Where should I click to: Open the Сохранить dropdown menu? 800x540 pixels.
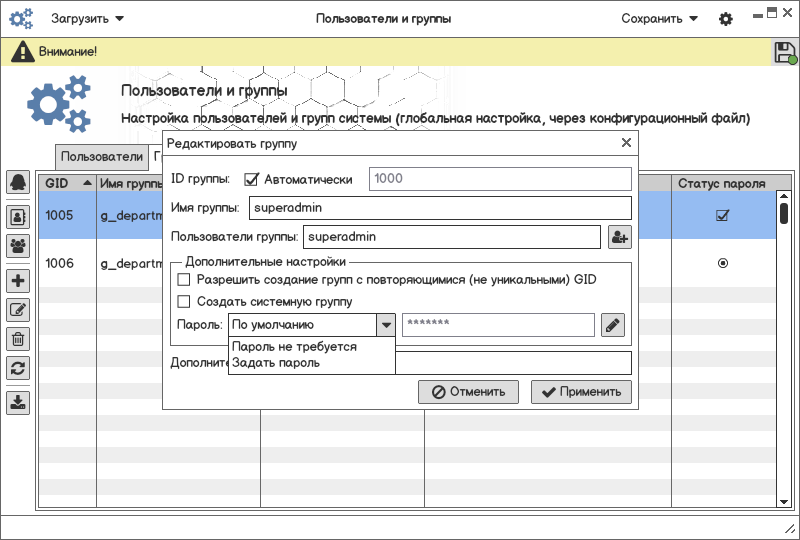click(659, 19)
